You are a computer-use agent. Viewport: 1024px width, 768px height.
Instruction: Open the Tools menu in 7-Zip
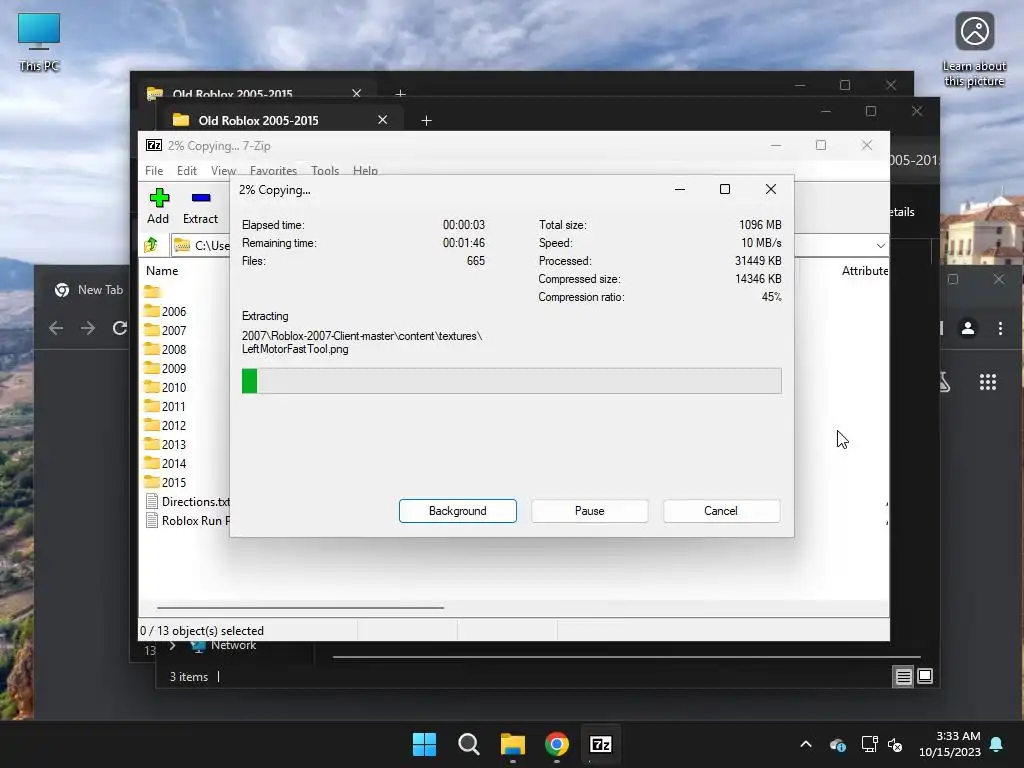click(x=325, y=170)
